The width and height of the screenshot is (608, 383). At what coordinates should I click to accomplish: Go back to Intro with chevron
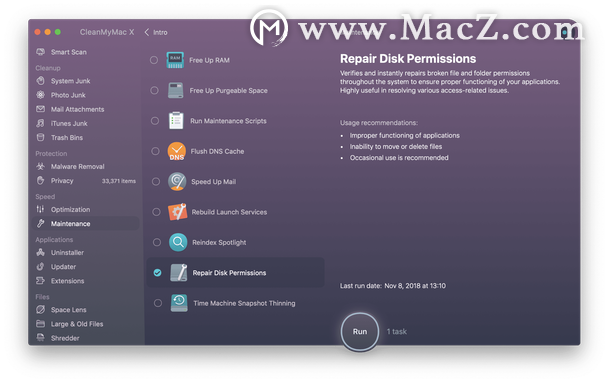(x=147, y=32)
